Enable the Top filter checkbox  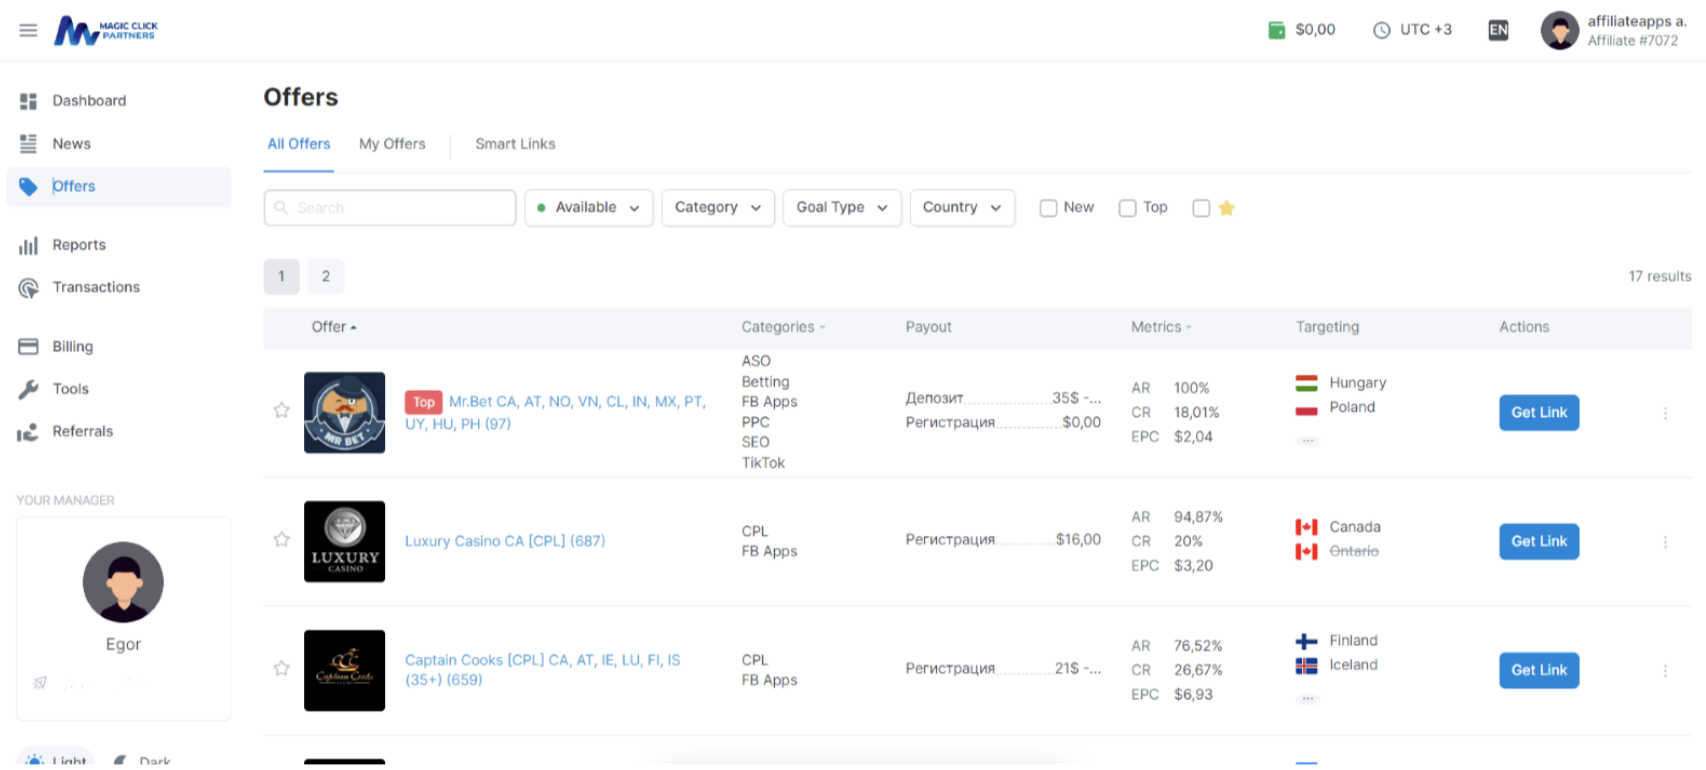coord(1127,208)
